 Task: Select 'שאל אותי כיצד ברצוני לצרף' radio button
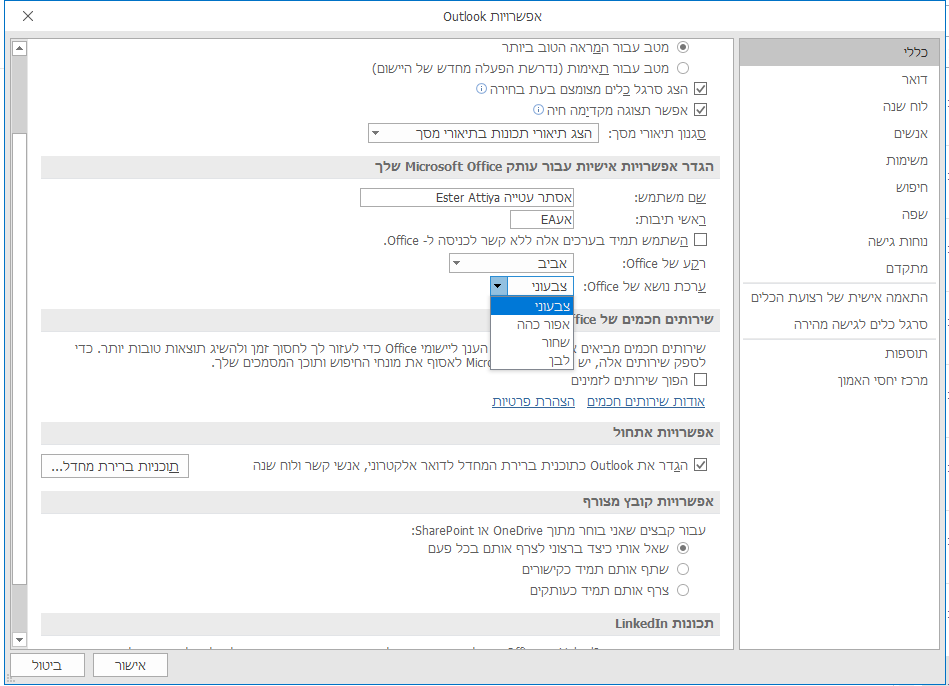(683, 548)
